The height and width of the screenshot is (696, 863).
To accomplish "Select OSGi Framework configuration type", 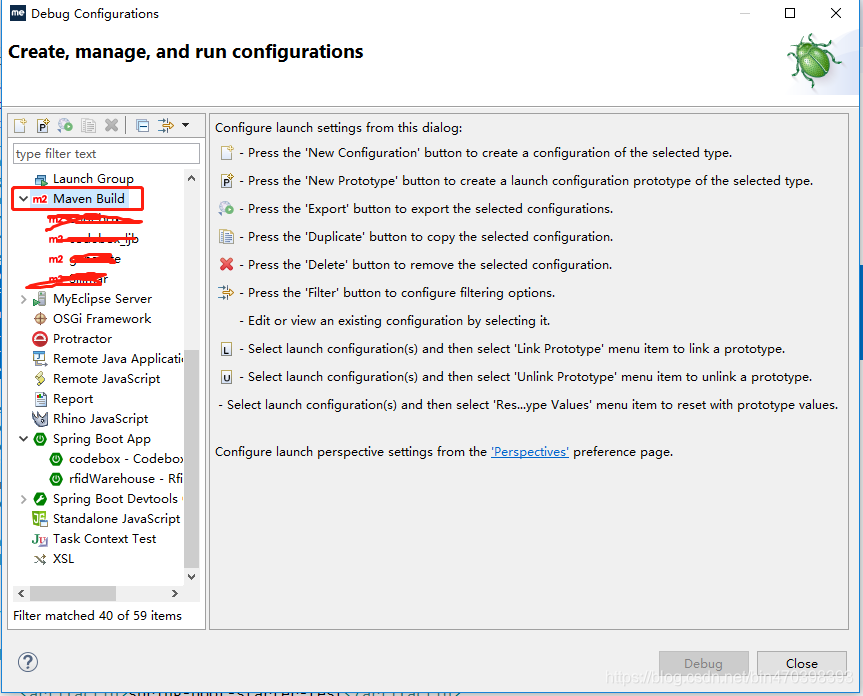I will [102, 319].
